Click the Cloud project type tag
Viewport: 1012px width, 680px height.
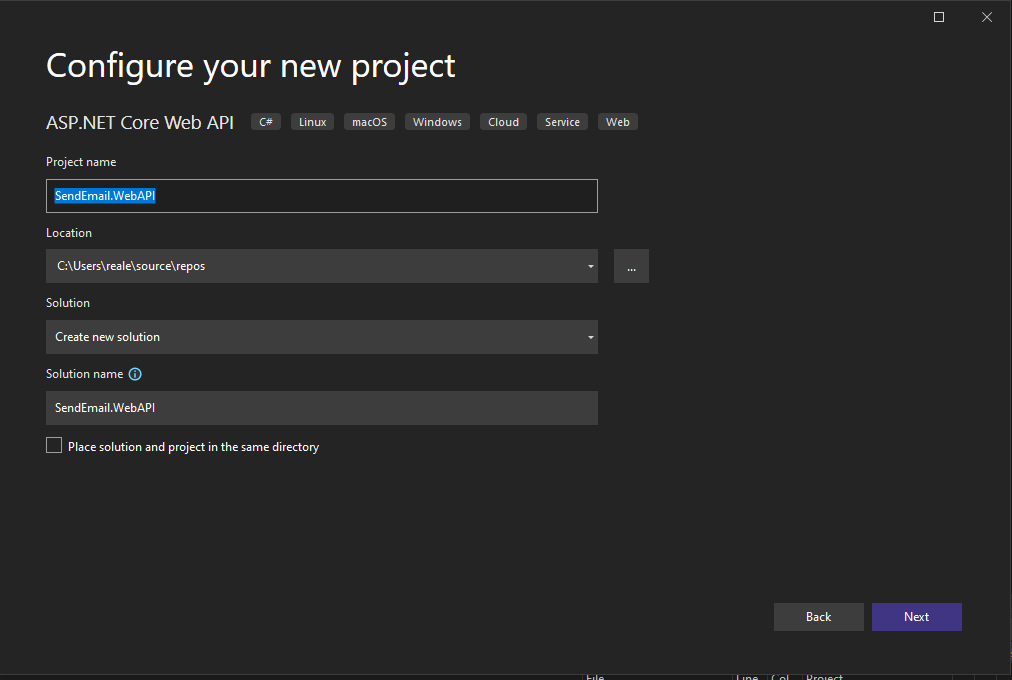503,122
